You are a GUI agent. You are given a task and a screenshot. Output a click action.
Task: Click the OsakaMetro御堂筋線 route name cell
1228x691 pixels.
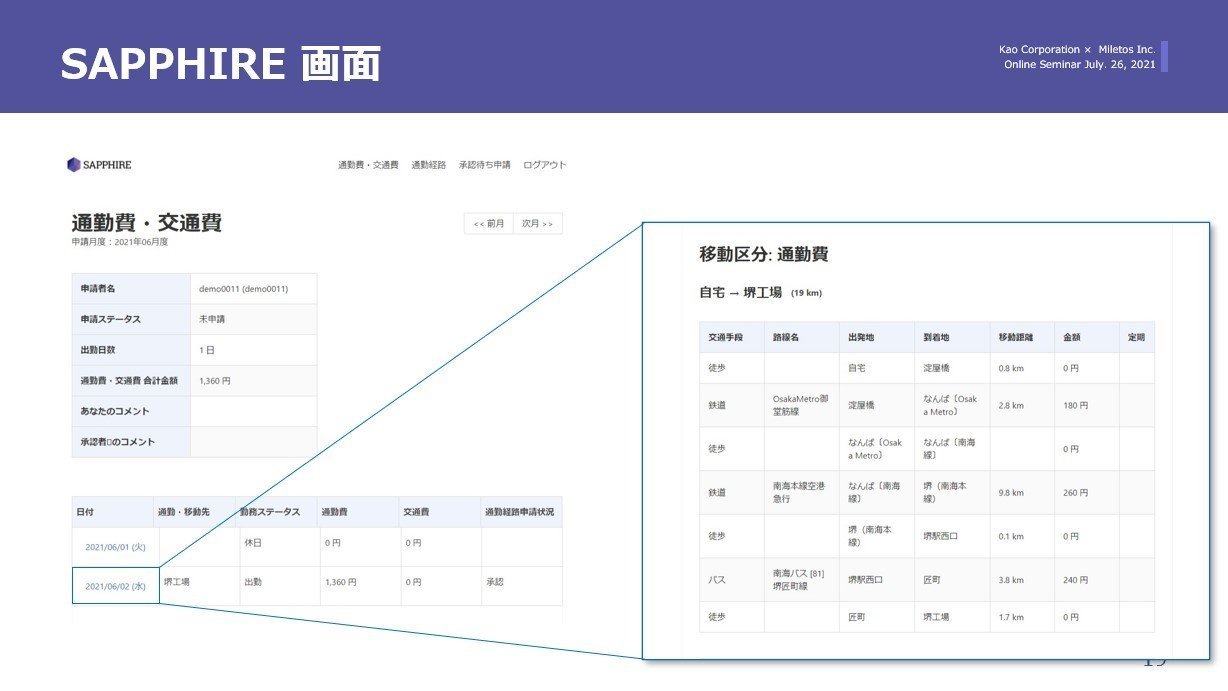click(801, 405)
